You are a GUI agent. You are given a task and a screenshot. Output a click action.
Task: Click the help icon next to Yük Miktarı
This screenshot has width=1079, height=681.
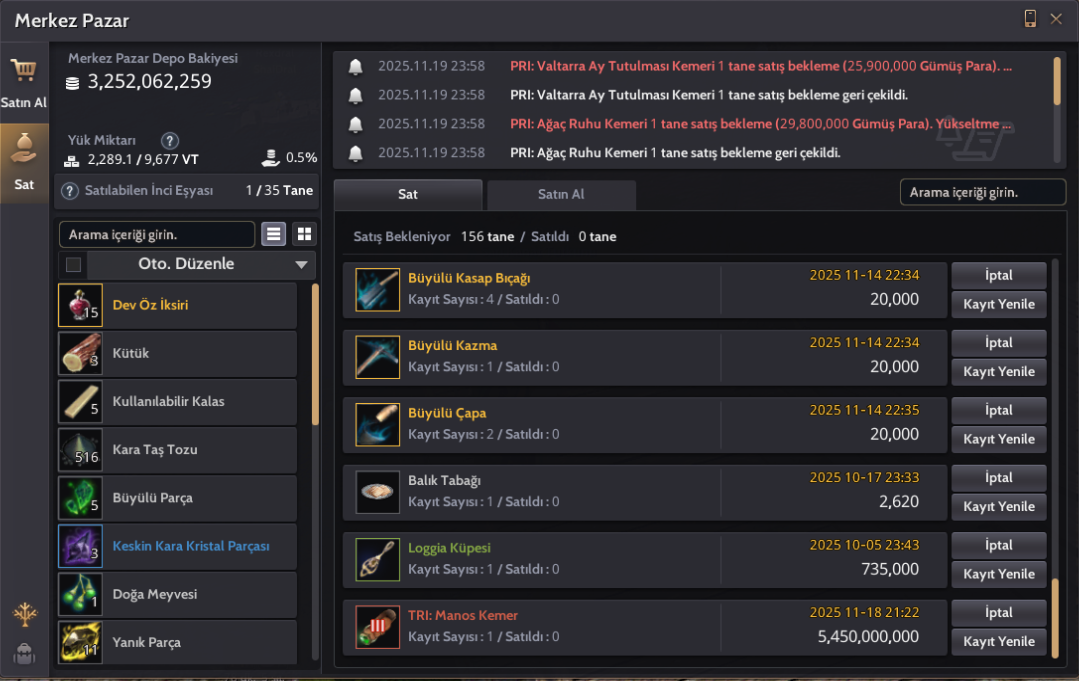click(x=170, y=140)
